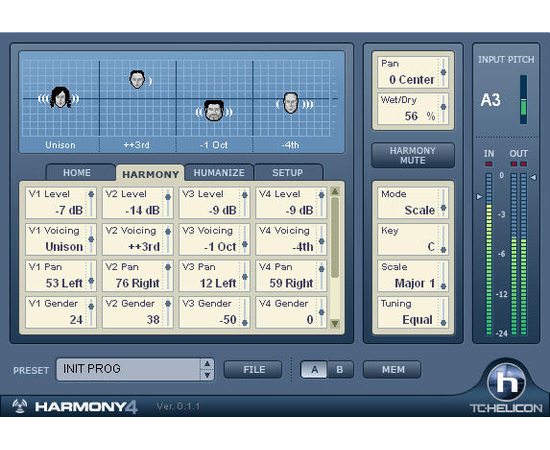Select compare slot A
The height and width of the screenshot is (450, 550).
coord(314,370)
